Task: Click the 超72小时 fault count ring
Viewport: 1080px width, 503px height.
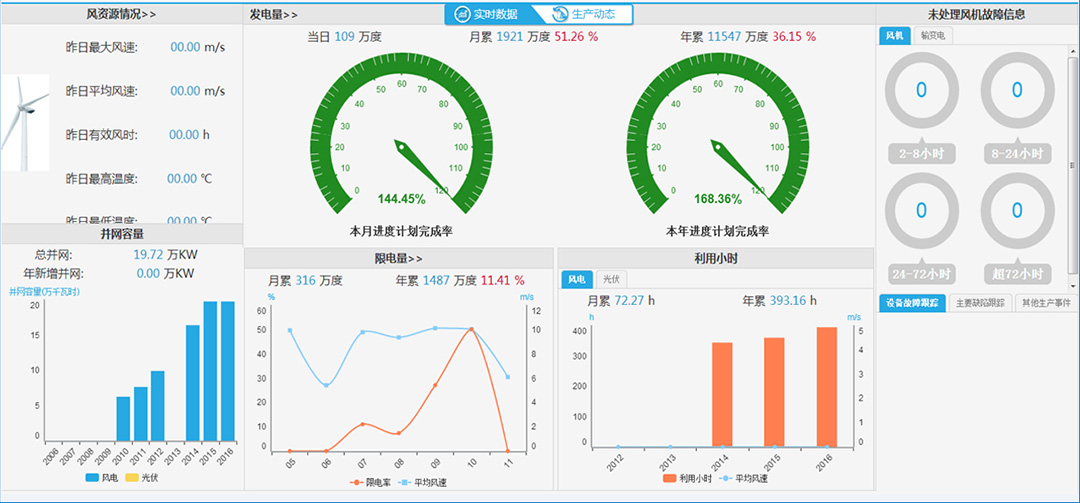Action: pyautogui.click(x=1017, y=211)
